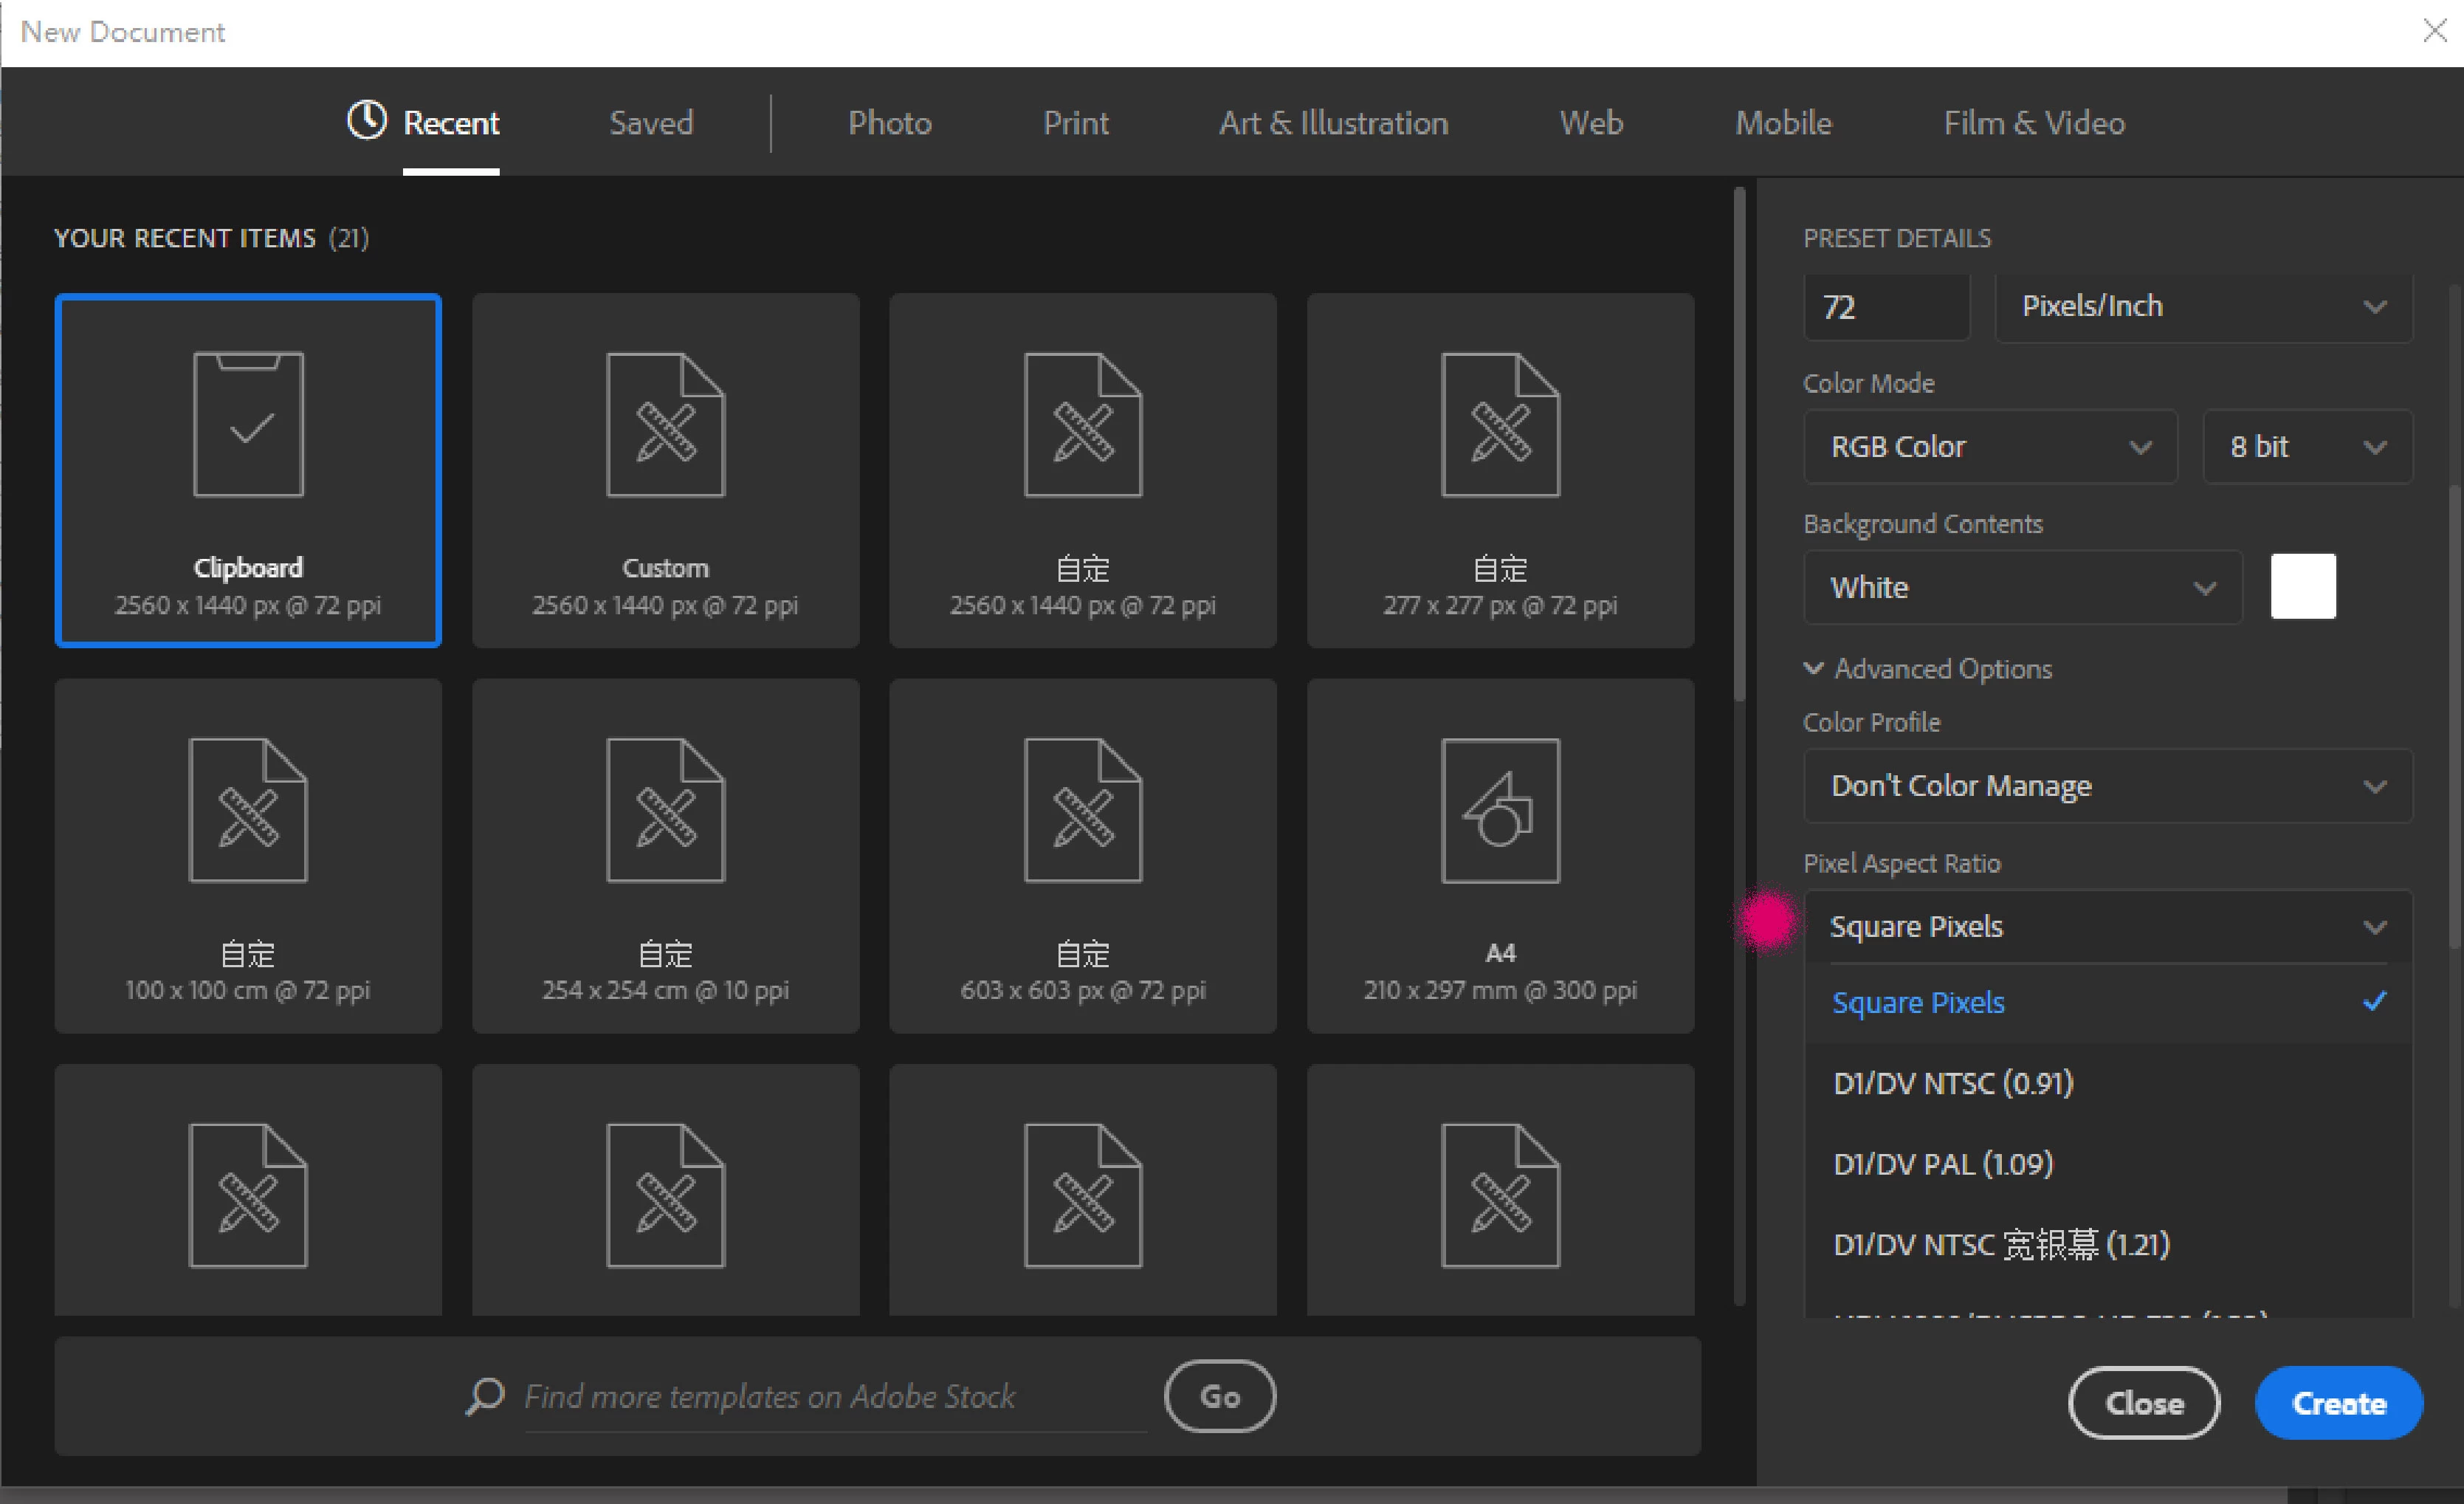2464x1504 pixels.
Task: Click the Go button for Adobe Stock
Action: point(1219,1396)
